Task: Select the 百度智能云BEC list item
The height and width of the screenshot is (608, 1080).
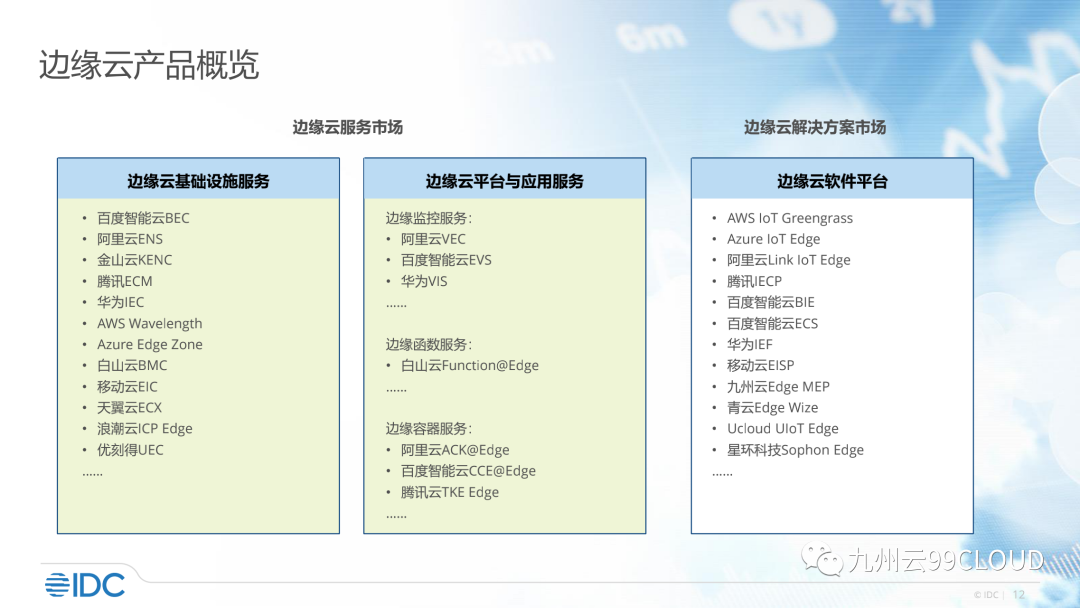Action: (x=143, y=218)
